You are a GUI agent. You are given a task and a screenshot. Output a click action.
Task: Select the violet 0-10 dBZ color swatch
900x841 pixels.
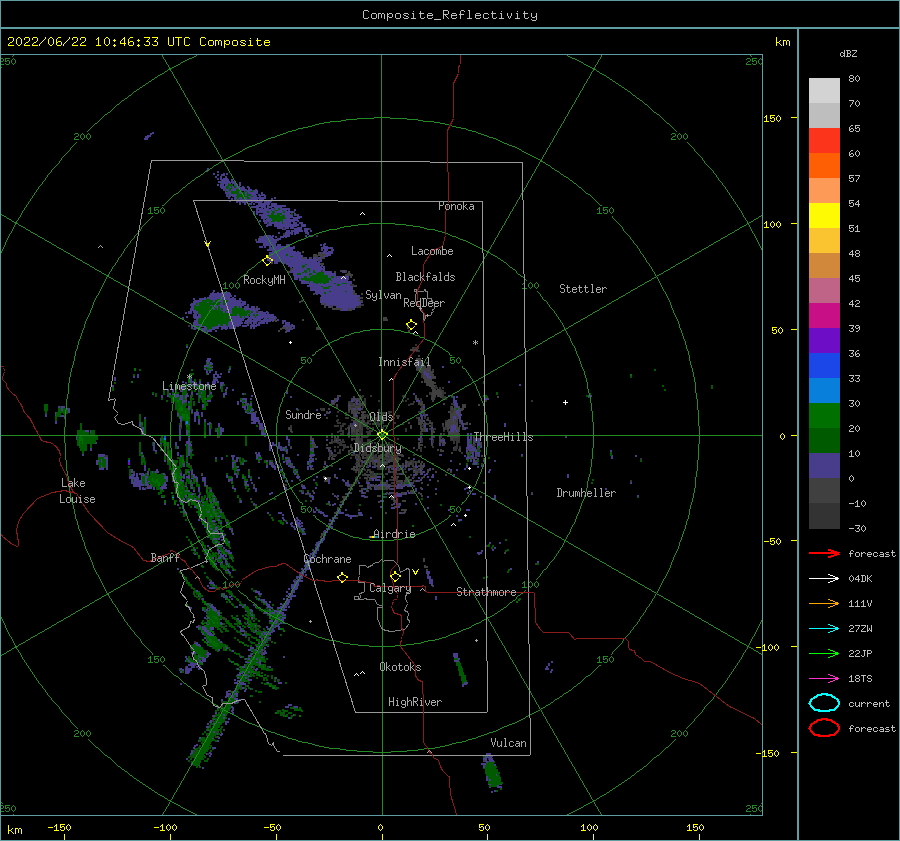pyautogui.click(x=824, y=466)
